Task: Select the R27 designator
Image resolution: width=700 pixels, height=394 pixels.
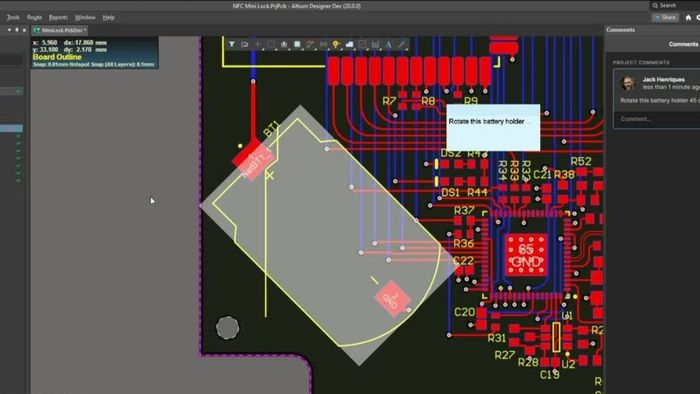Action: pyautogui.click(x=505, y=355)
